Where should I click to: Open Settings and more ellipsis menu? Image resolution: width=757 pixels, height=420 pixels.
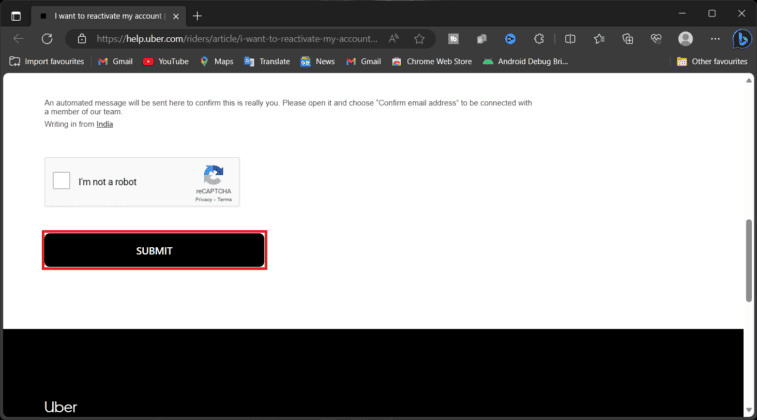point(714,38)
